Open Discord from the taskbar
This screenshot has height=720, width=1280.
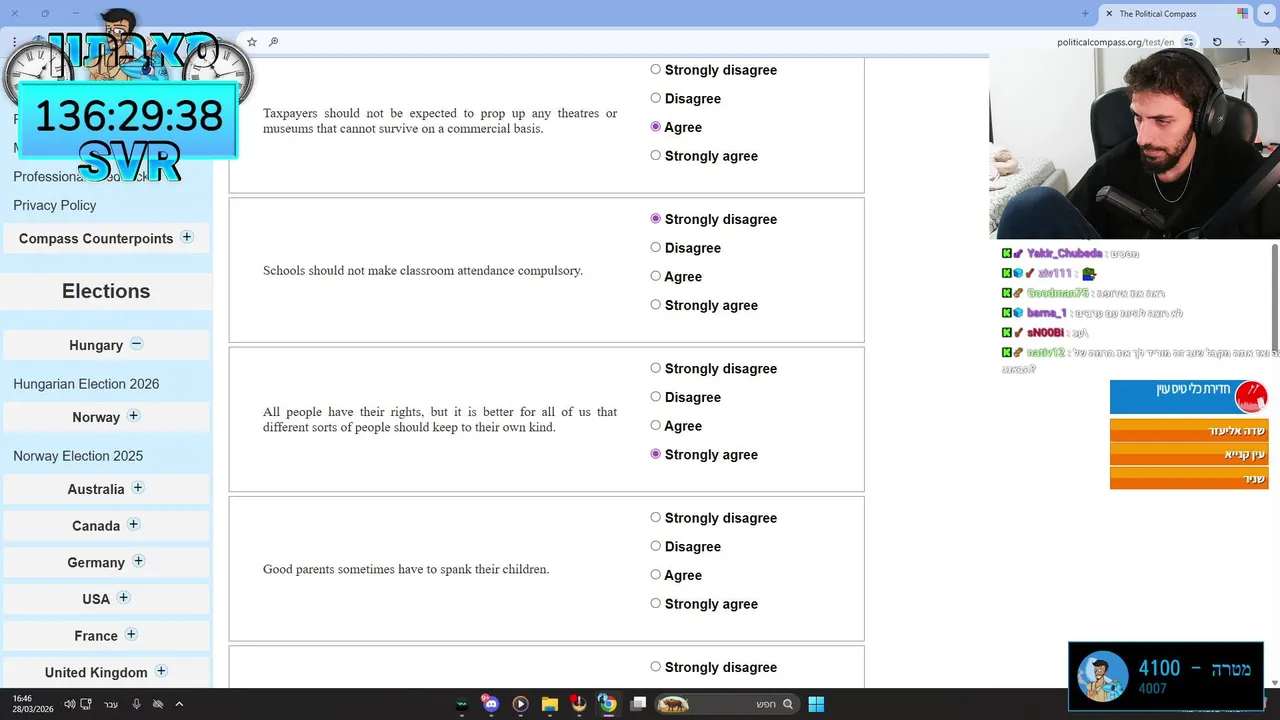pos(490,704)
